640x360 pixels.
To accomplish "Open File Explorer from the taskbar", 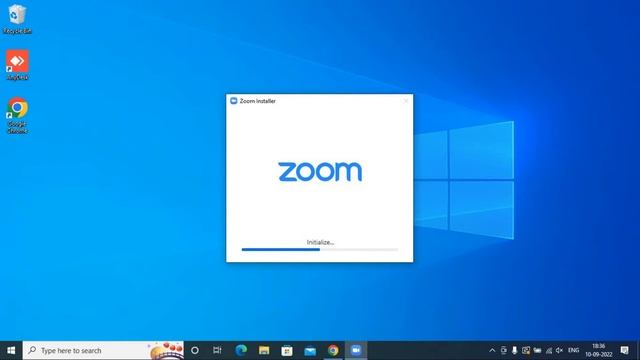I will (264, 350).
